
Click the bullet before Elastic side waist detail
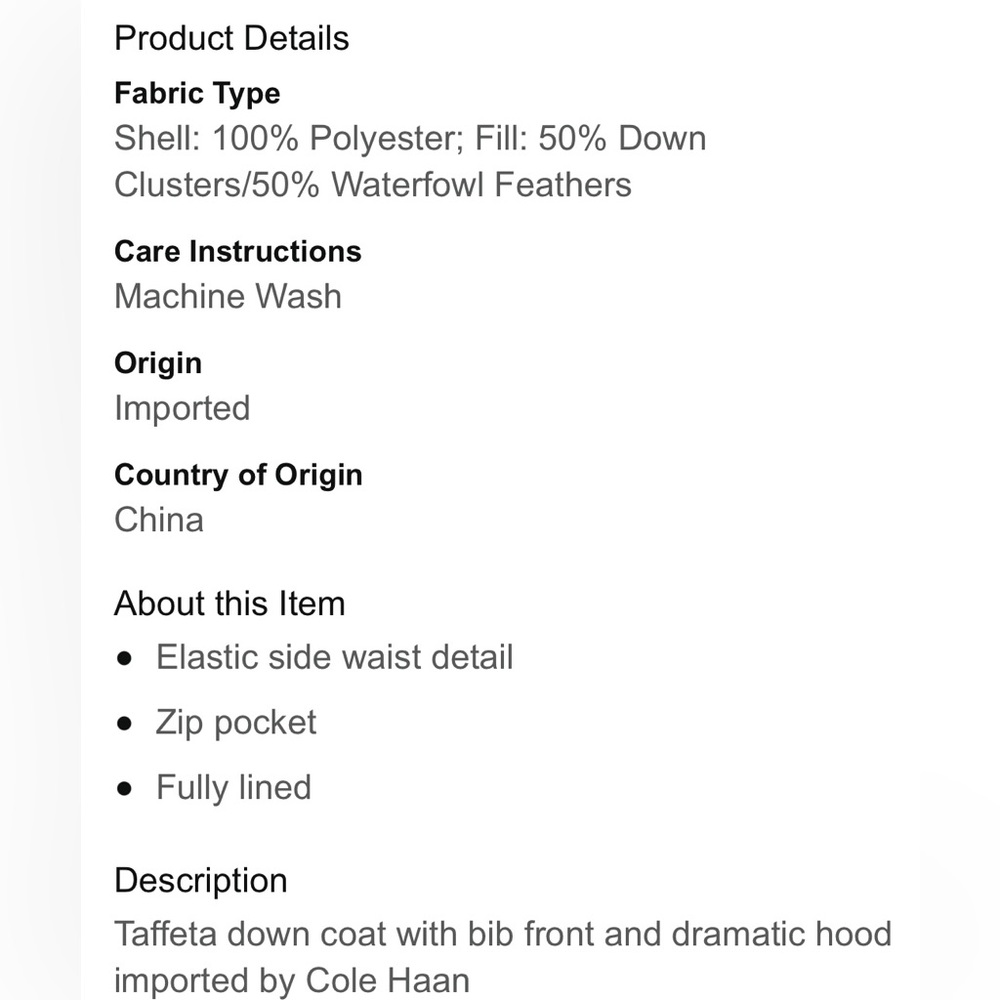(124, 659)
